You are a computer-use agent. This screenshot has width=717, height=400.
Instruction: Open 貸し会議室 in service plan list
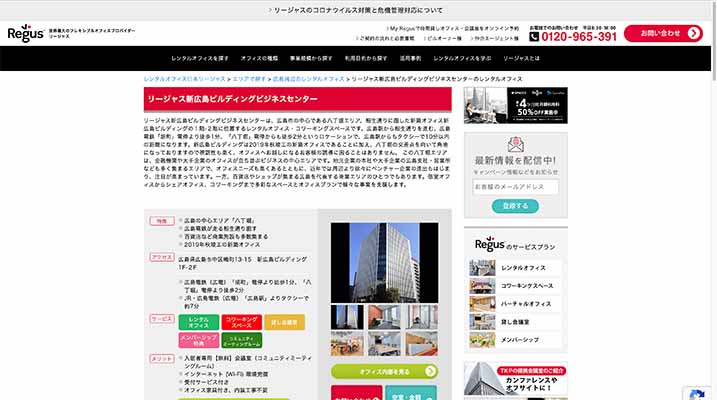point(515,322)
